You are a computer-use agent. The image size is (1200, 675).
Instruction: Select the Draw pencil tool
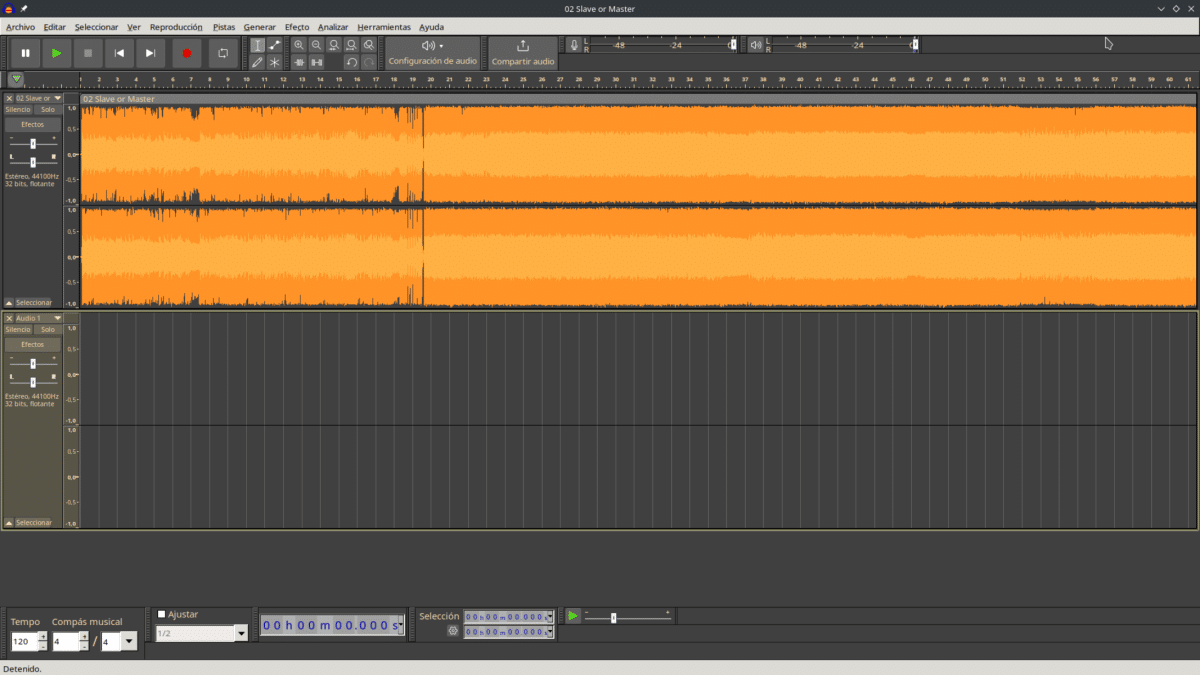257,62
